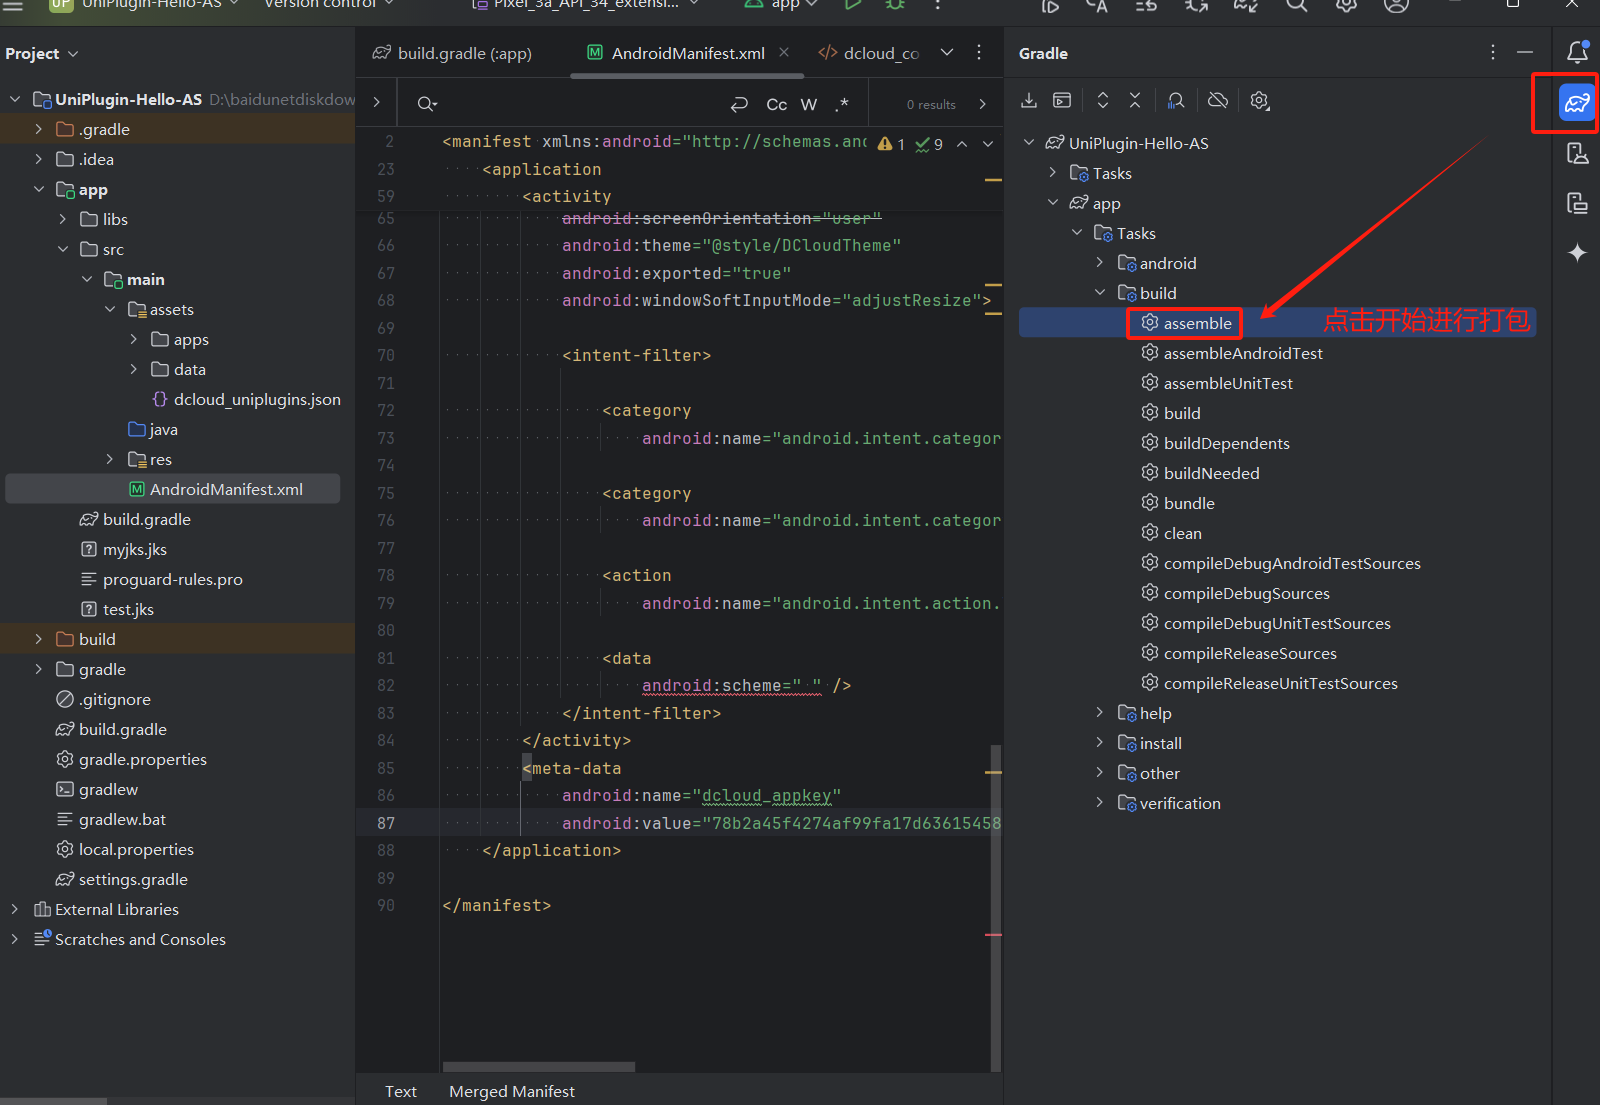Open Gradle panel options three-dot menu
1600x1105 pixels.
point(1493,52)
